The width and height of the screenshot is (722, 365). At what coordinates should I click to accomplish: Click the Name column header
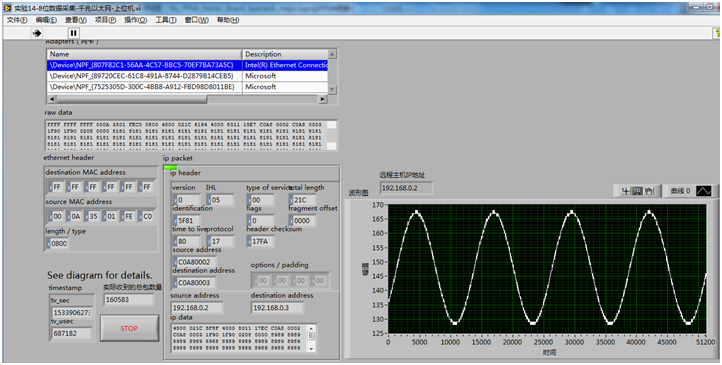coord(144,54)
